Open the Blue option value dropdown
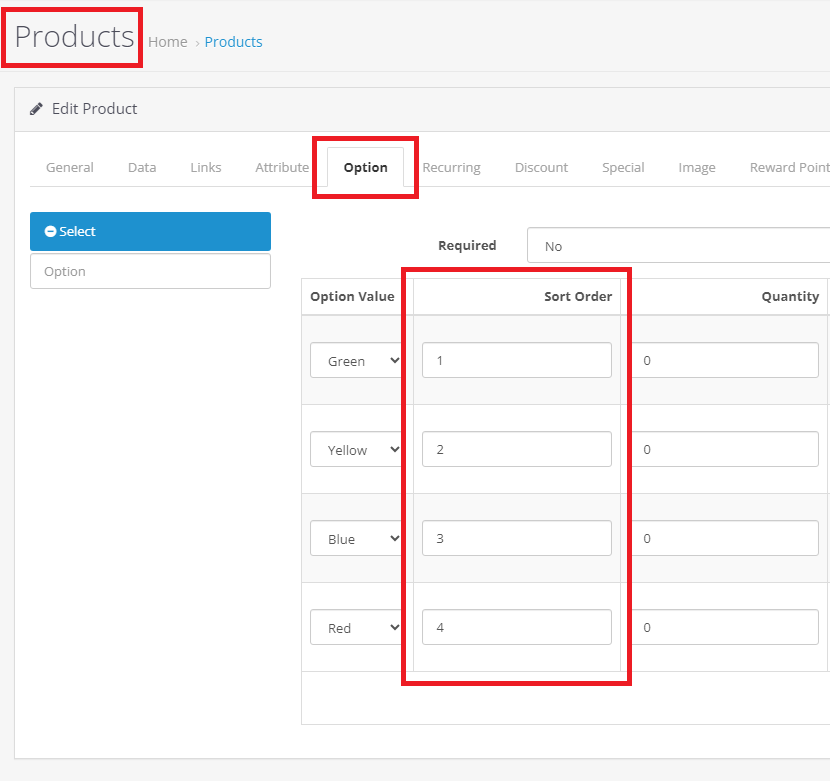 coord(357,538)
